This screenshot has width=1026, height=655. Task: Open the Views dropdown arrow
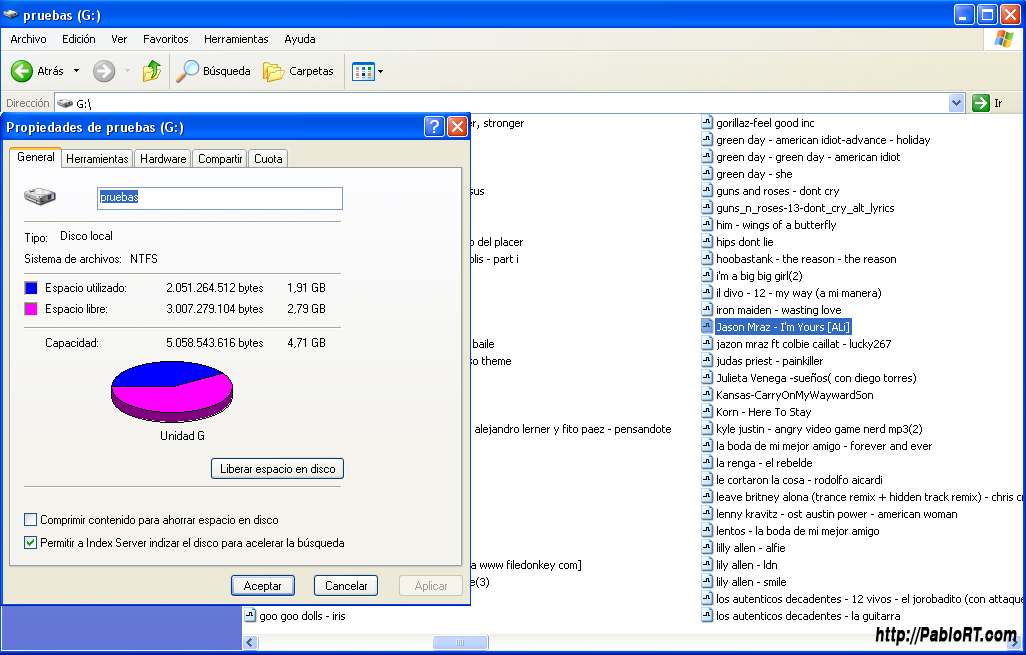tap(381, 72)
